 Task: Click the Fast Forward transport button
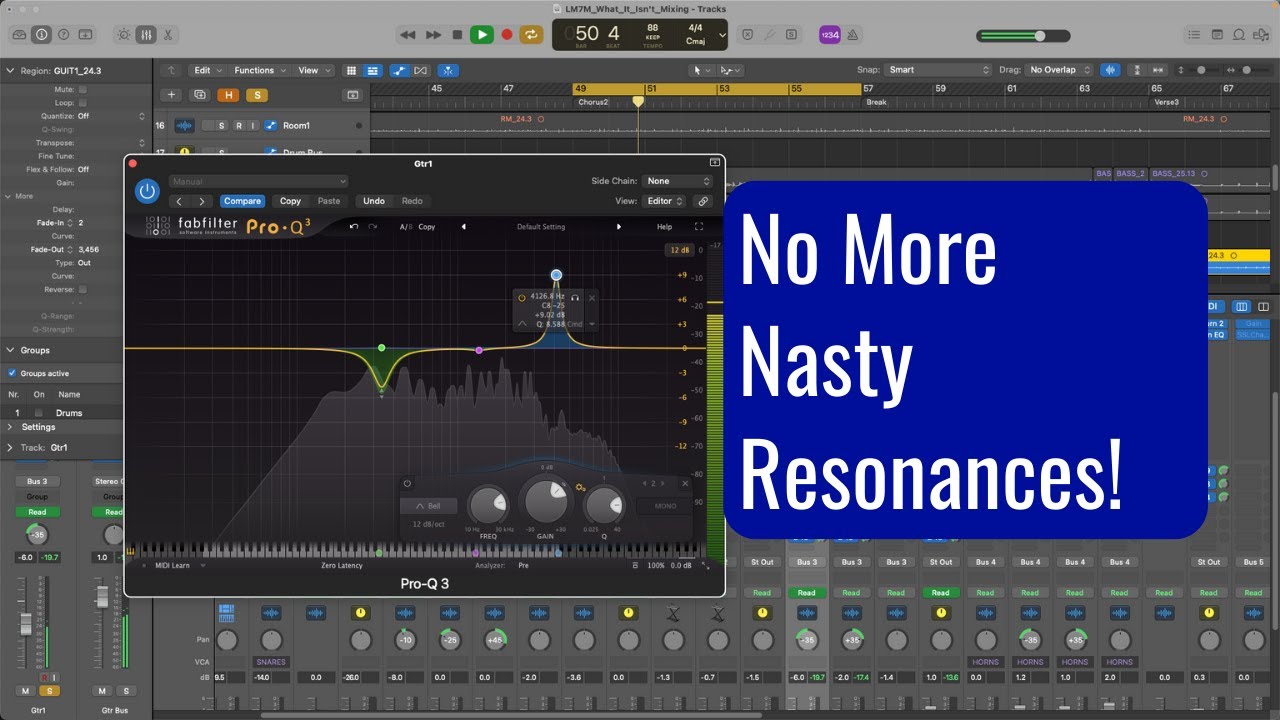coord(432,34)
